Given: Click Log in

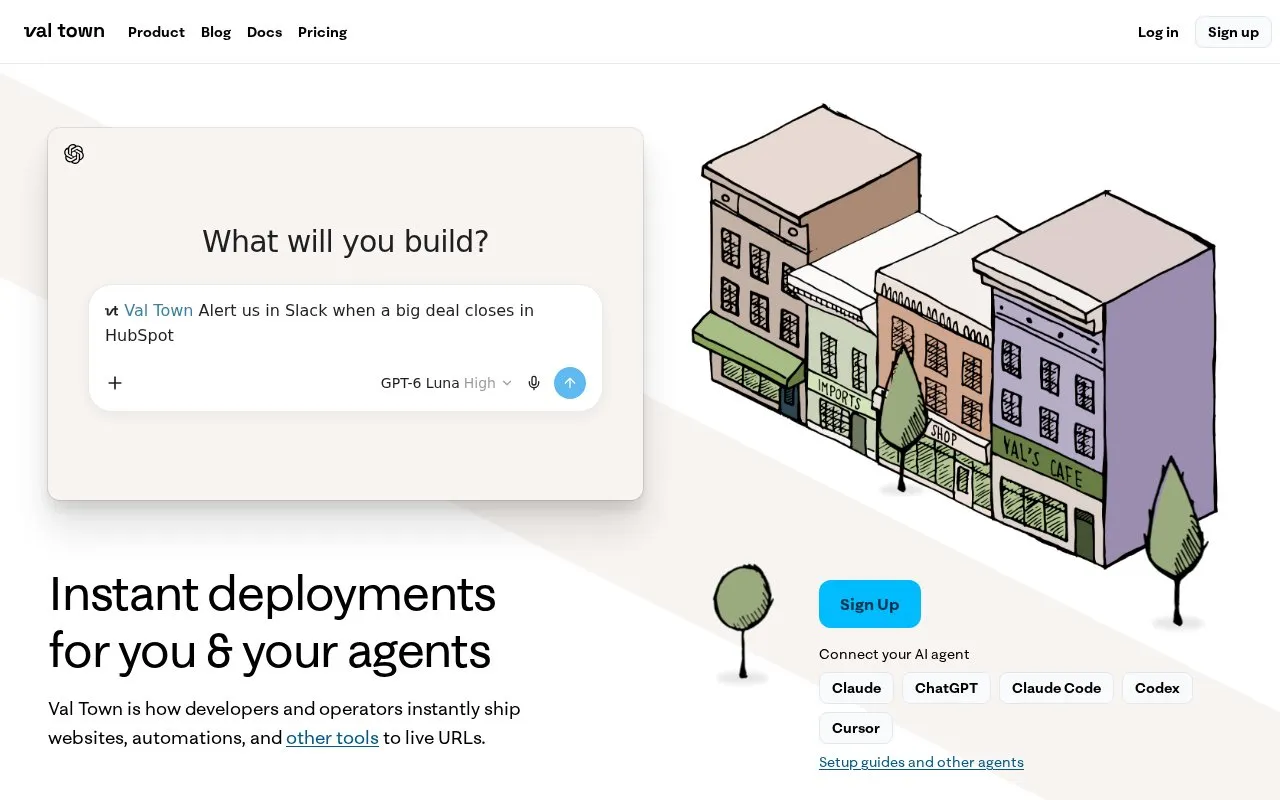Looking at the screenshot, I should tap(1158, 32).
